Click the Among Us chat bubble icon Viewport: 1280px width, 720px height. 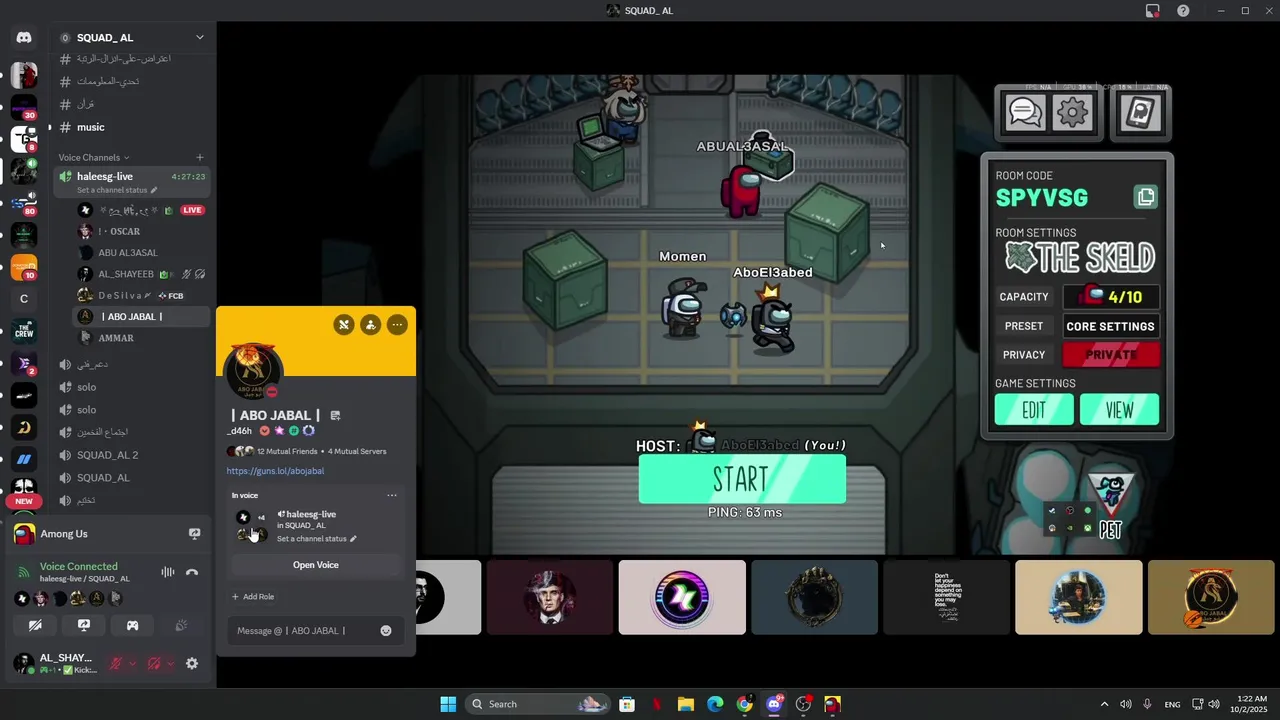[1025, 113]
